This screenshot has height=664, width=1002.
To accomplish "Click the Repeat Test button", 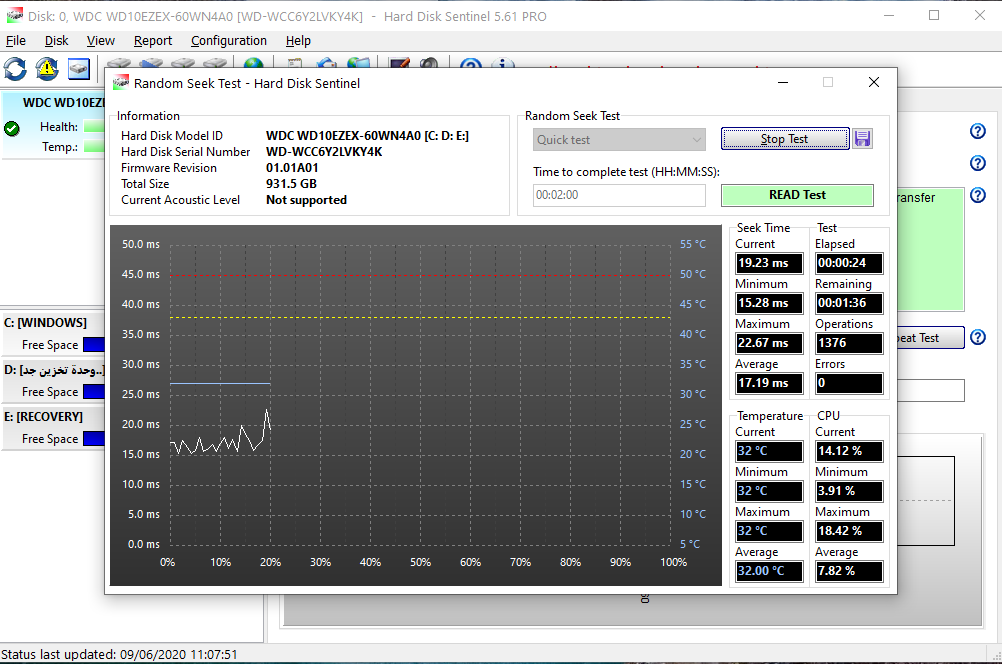I will point(931,338).
